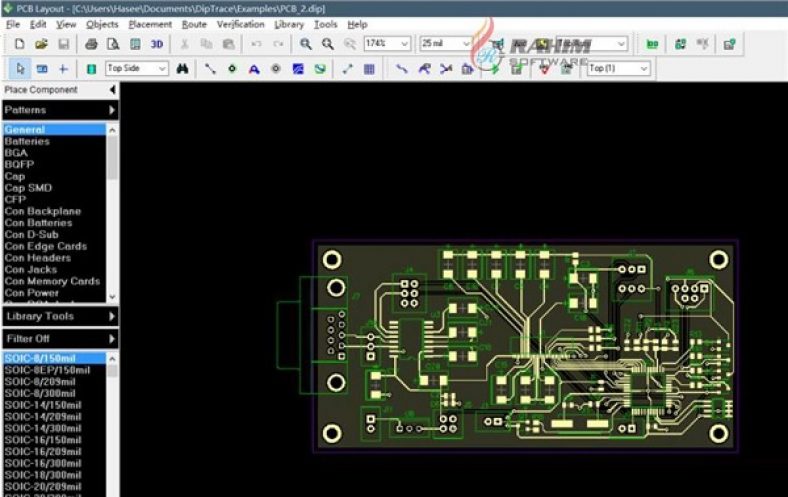Screen dimensions: 788x497
Task: Click the pattern list scrollbar up arrow
Action: pyautogui.click(x=112, y=358)
